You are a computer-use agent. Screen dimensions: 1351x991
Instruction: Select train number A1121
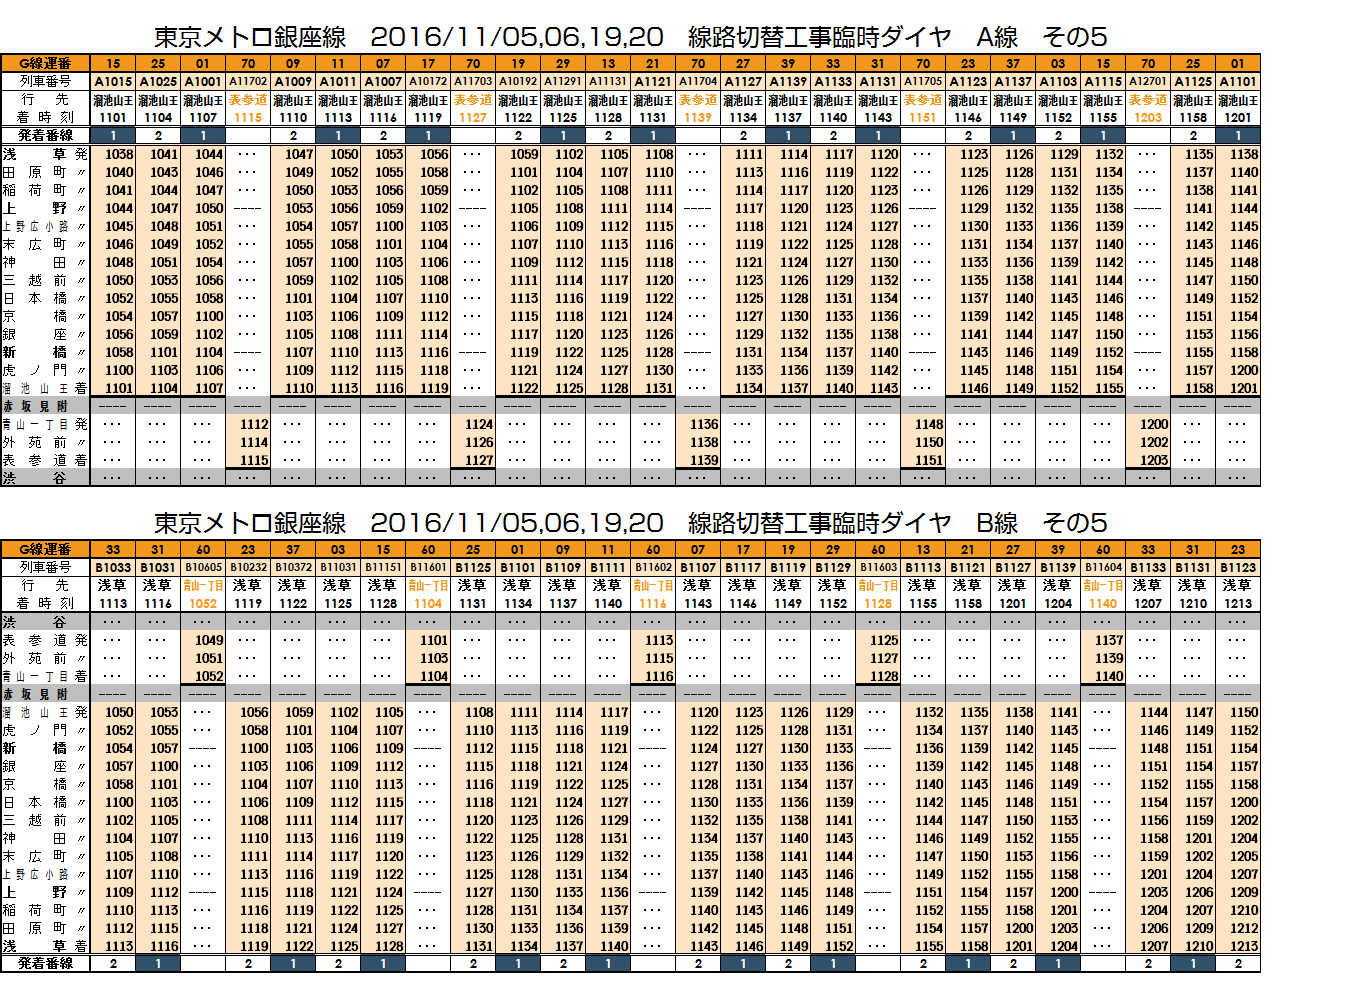pos(653,81)
